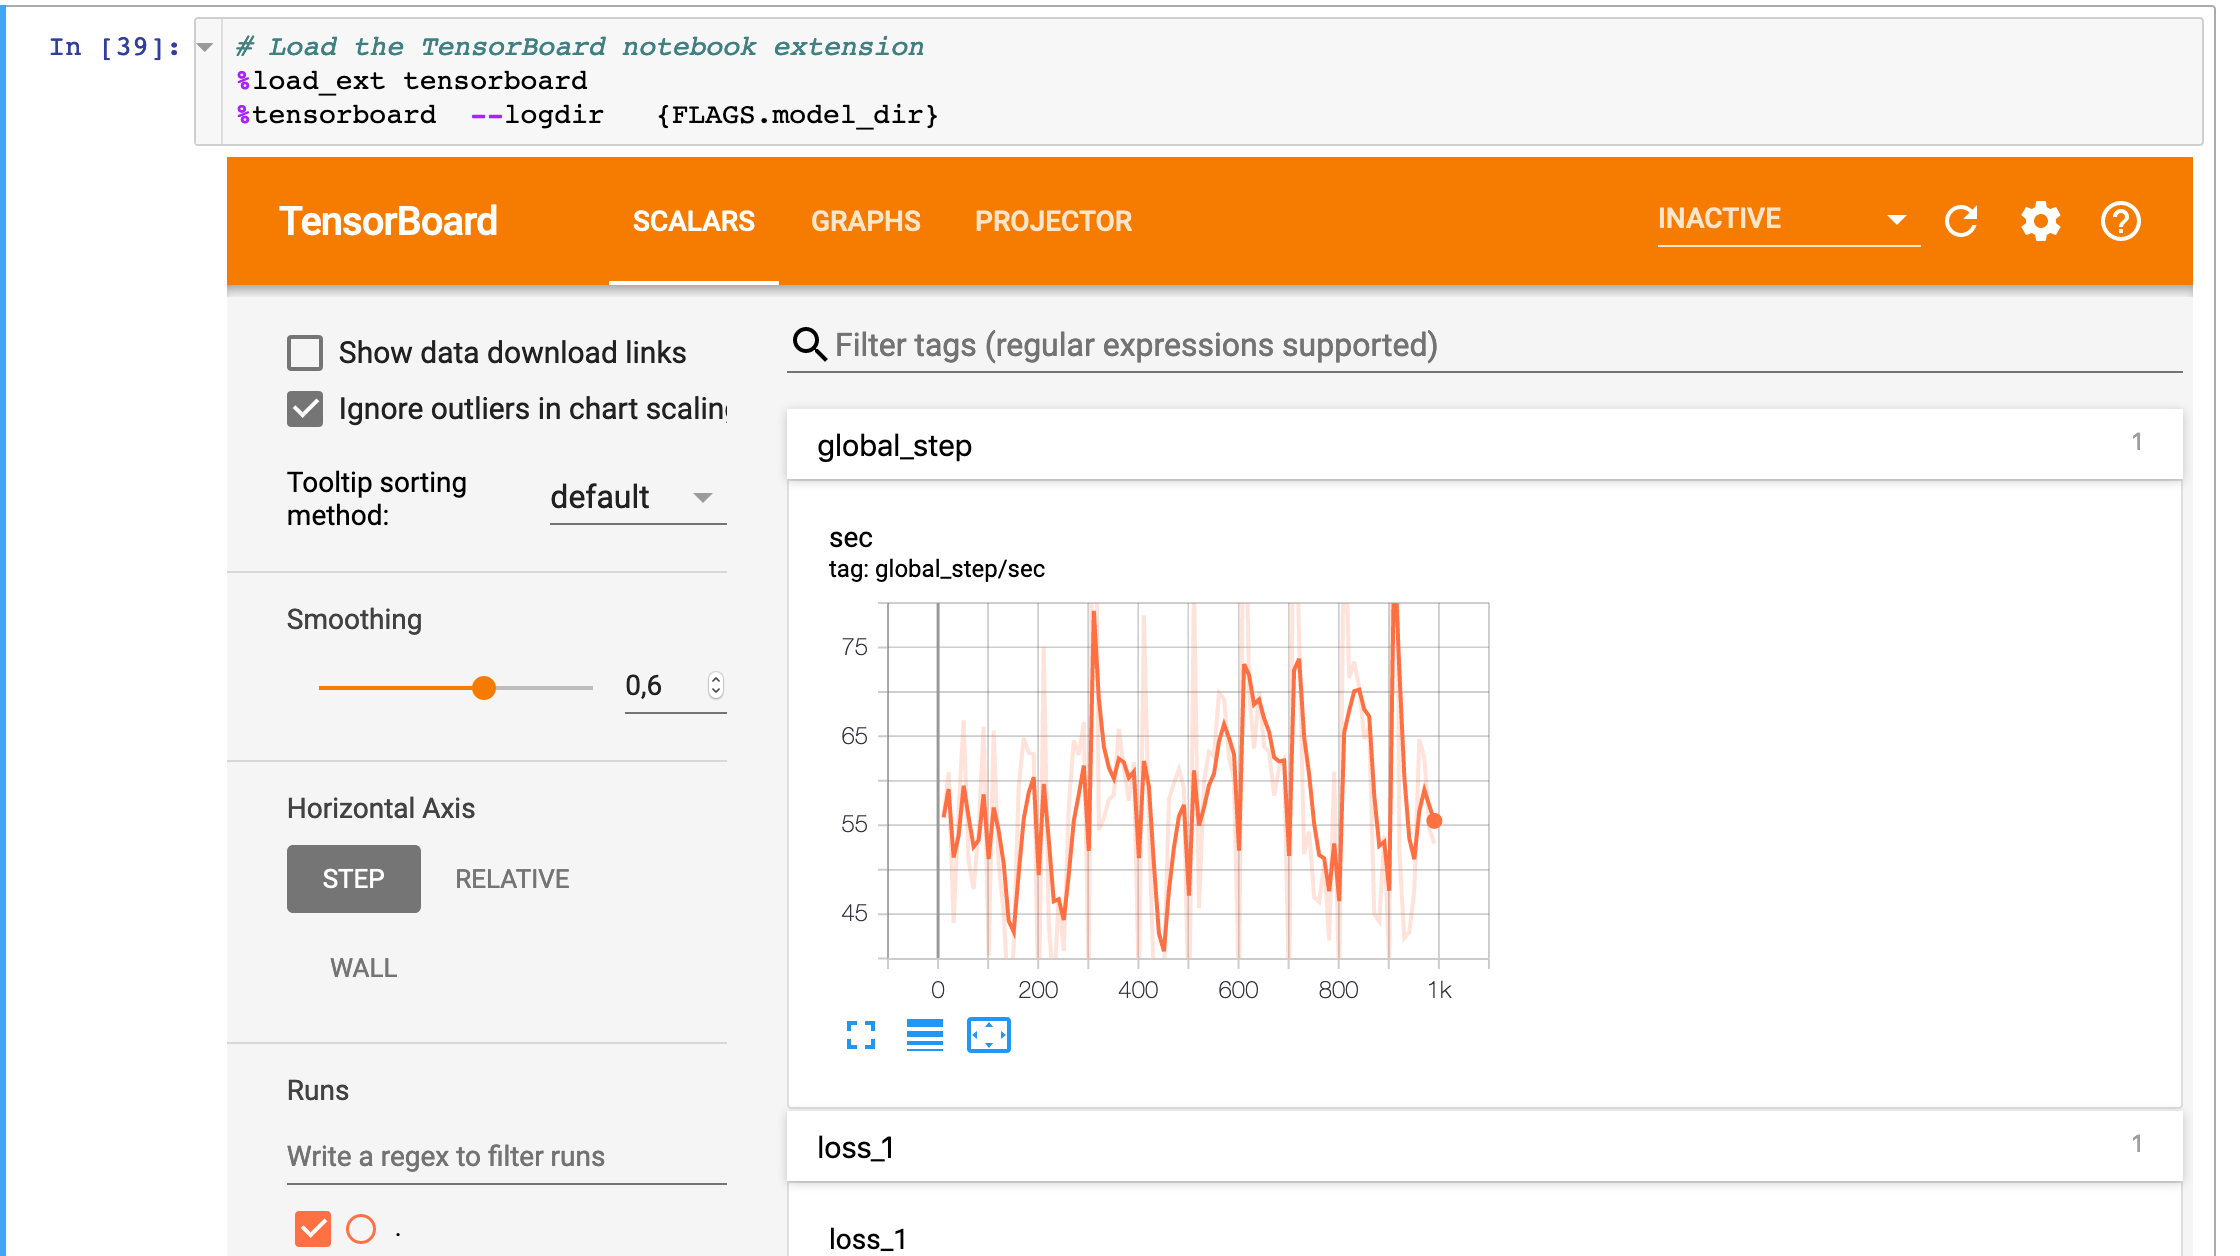Click the run color circle icon
2240x1256 pixels.
coord(361,1229)
